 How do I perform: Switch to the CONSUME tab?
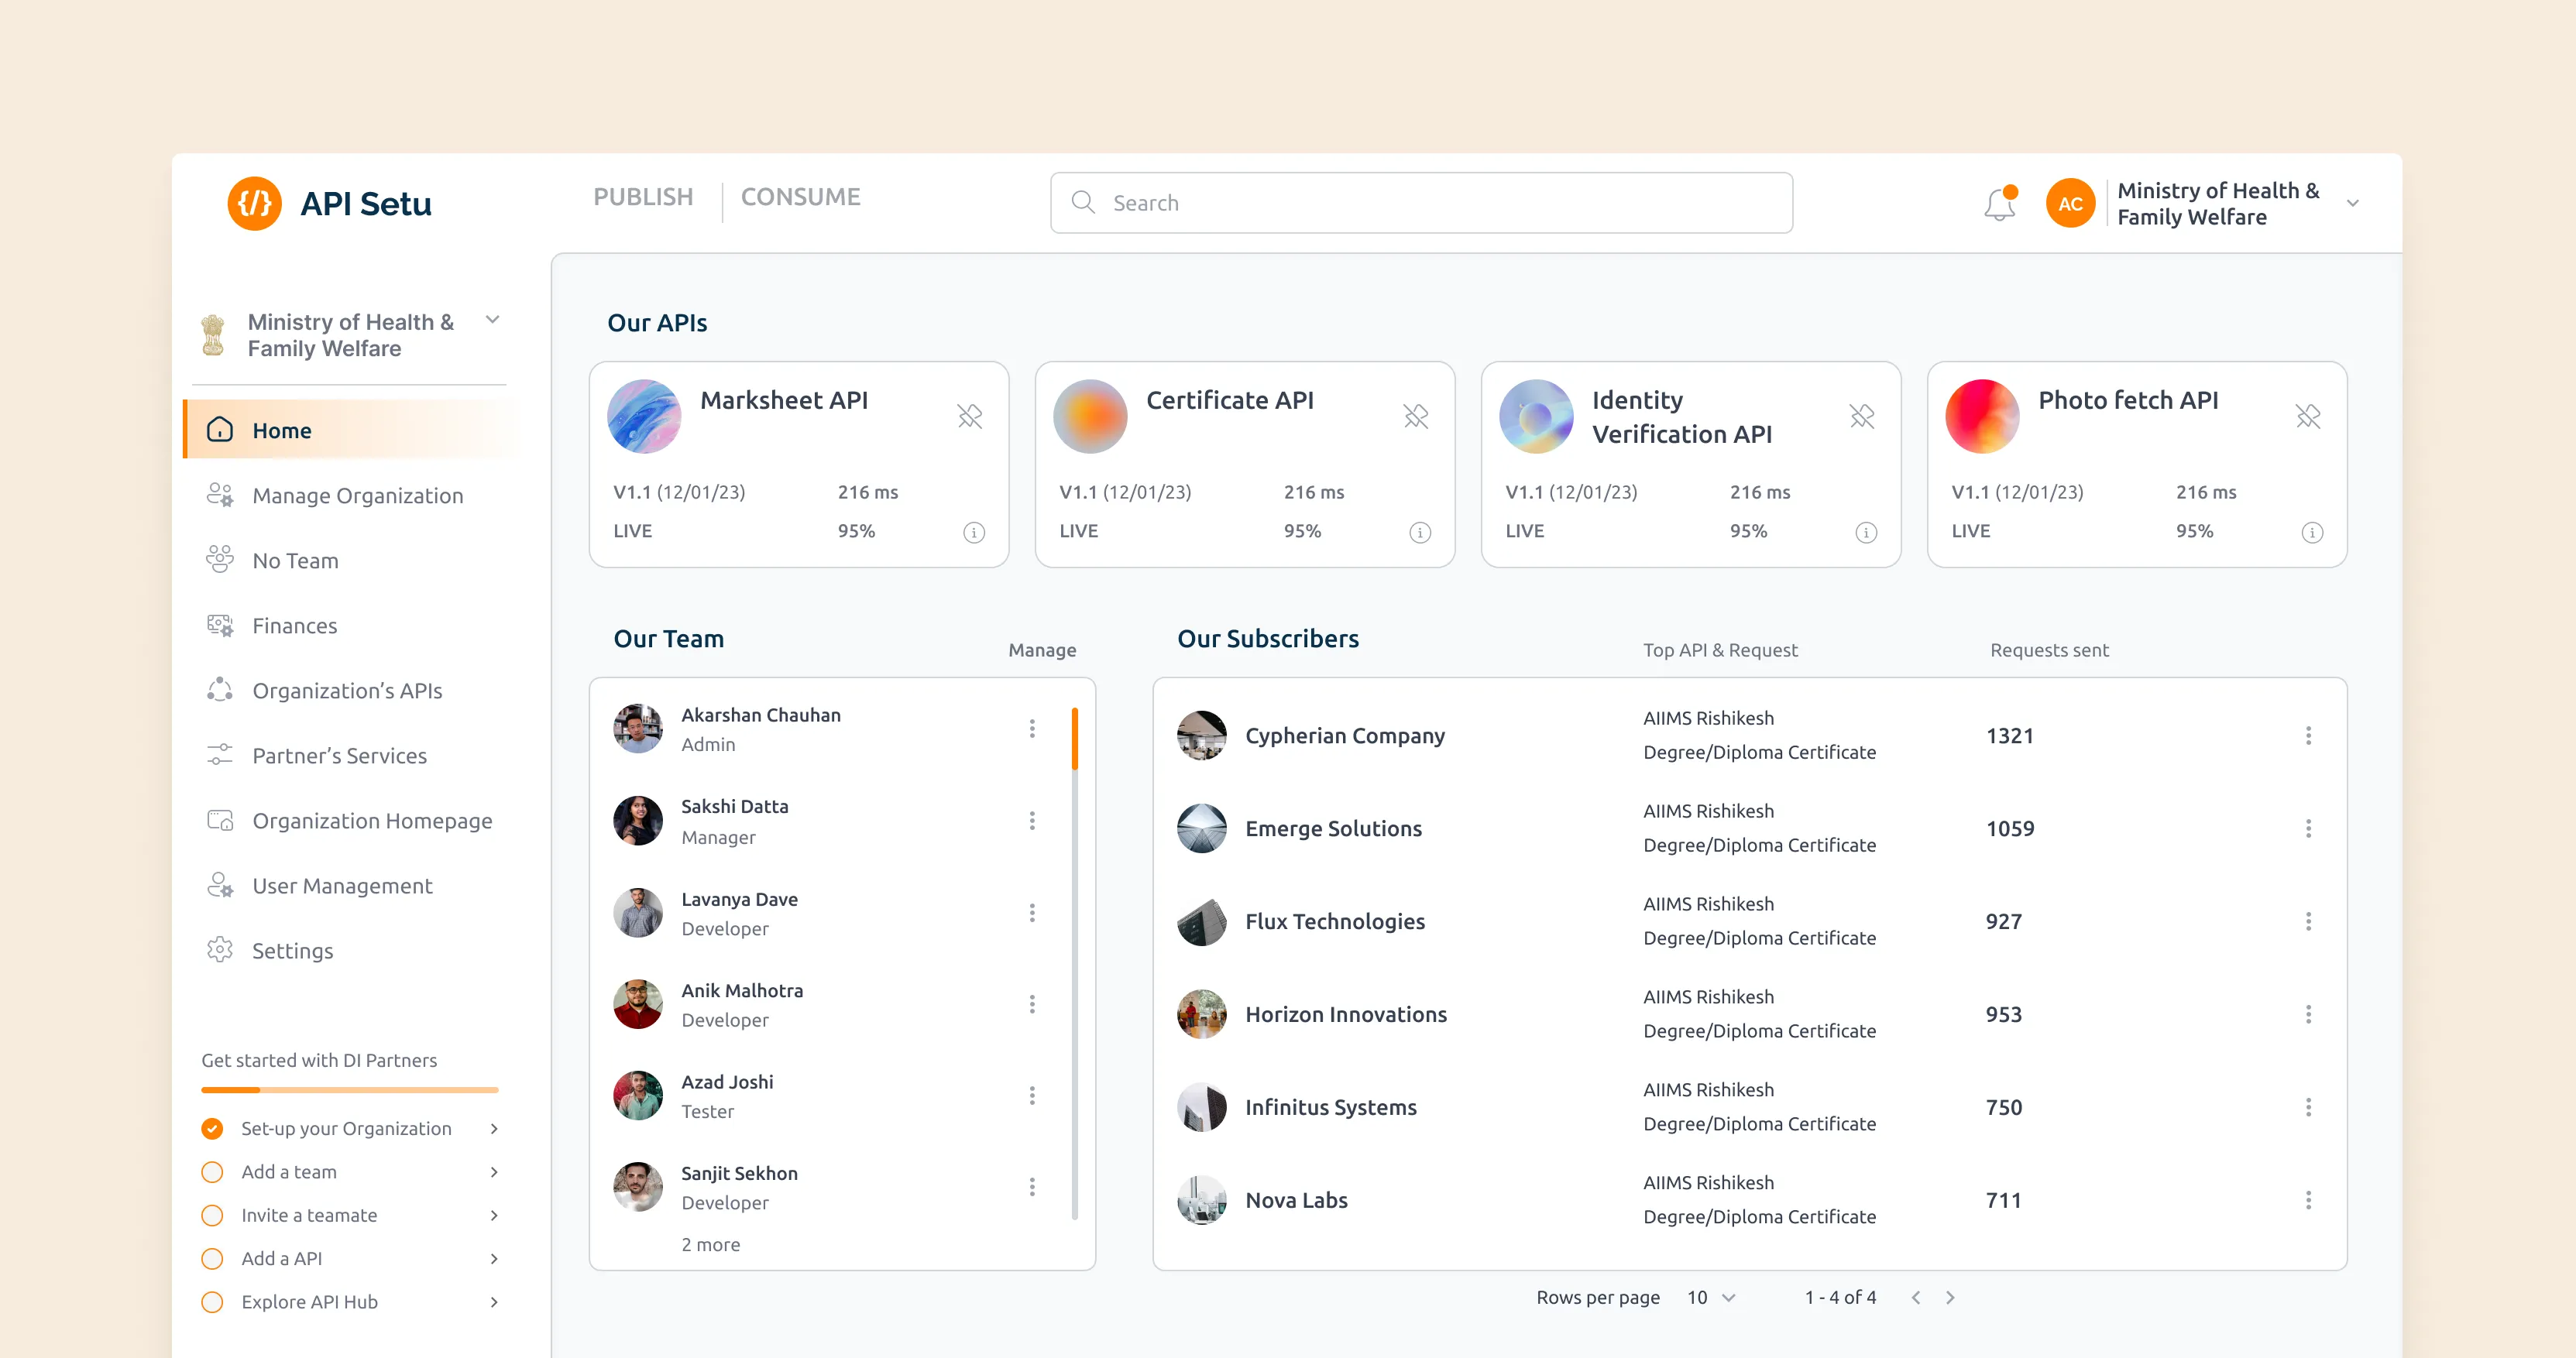(800, 197)
